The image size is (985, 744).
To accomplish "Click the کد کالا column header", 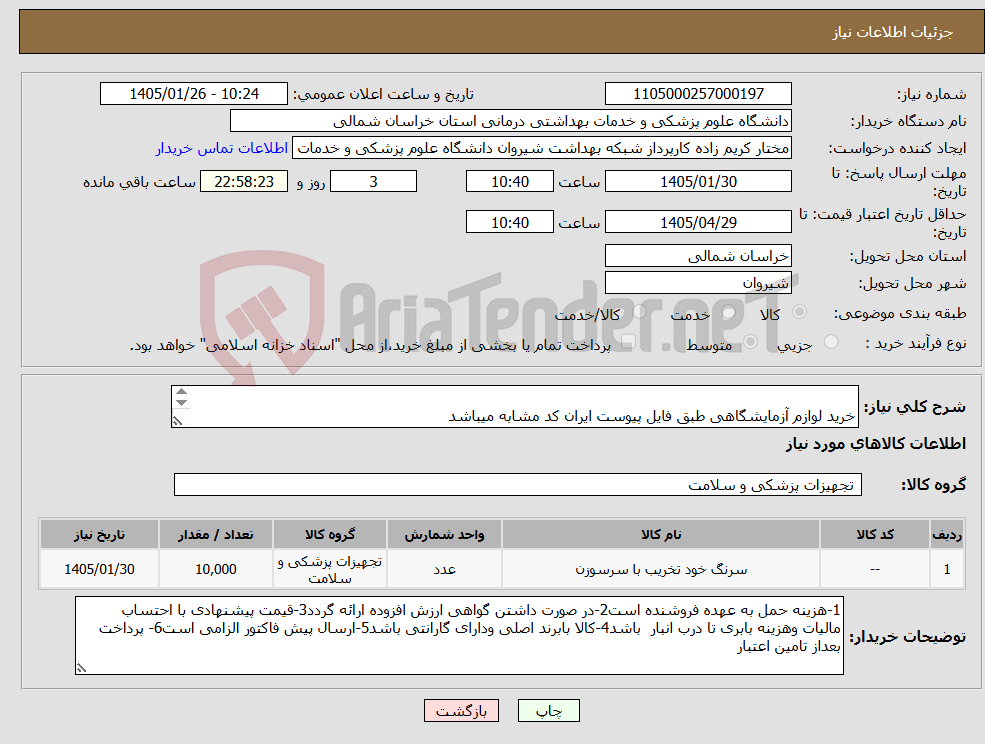I will coord(875,535).
